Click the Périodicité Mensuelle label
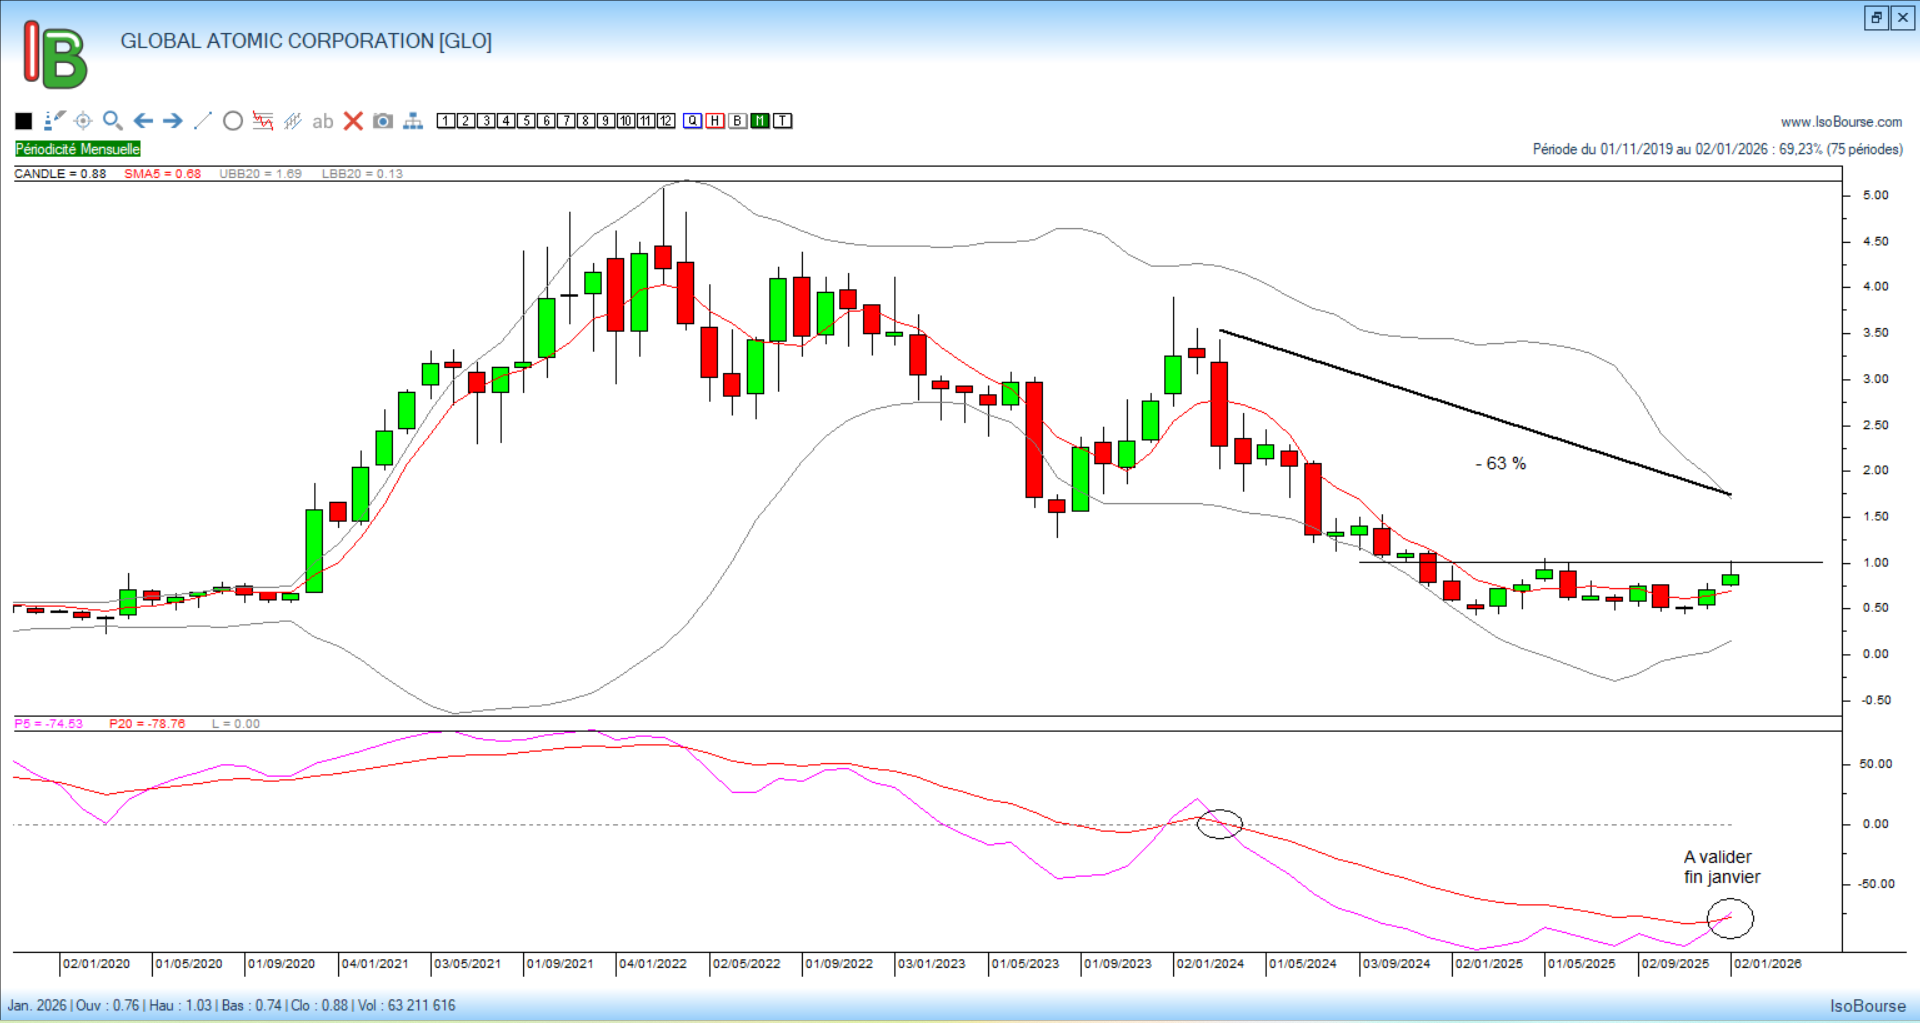The width and height of the screenshot is (1920, 1023). (x=78, y=149)
